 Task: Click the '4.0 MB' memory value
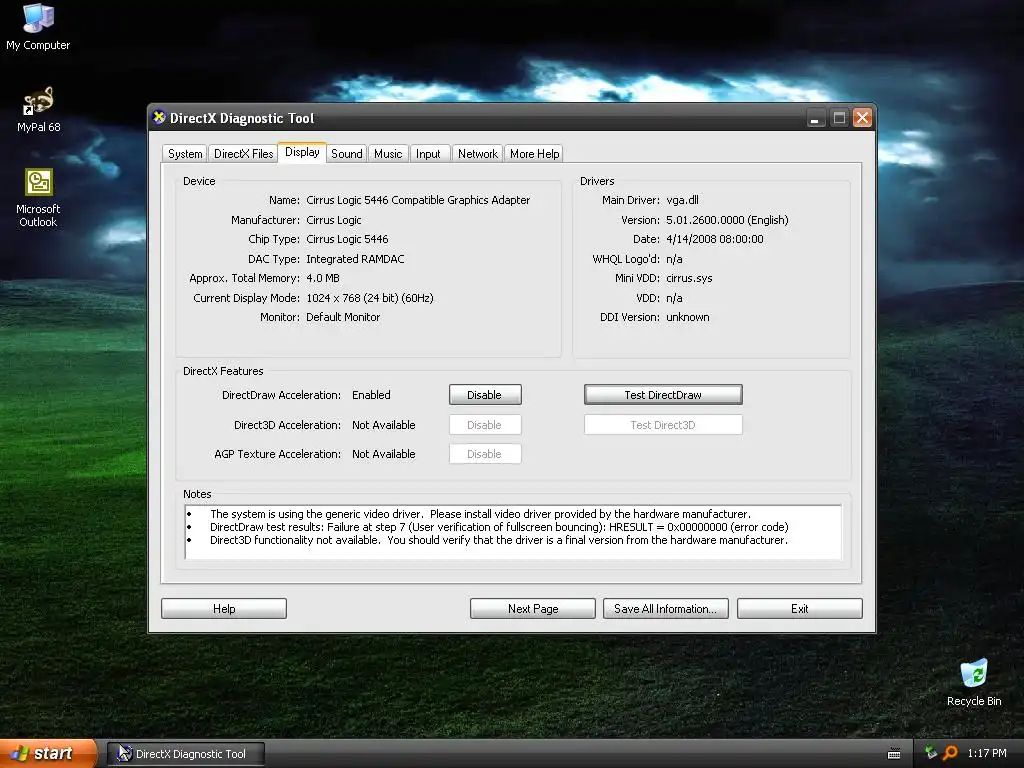(323, 278)
